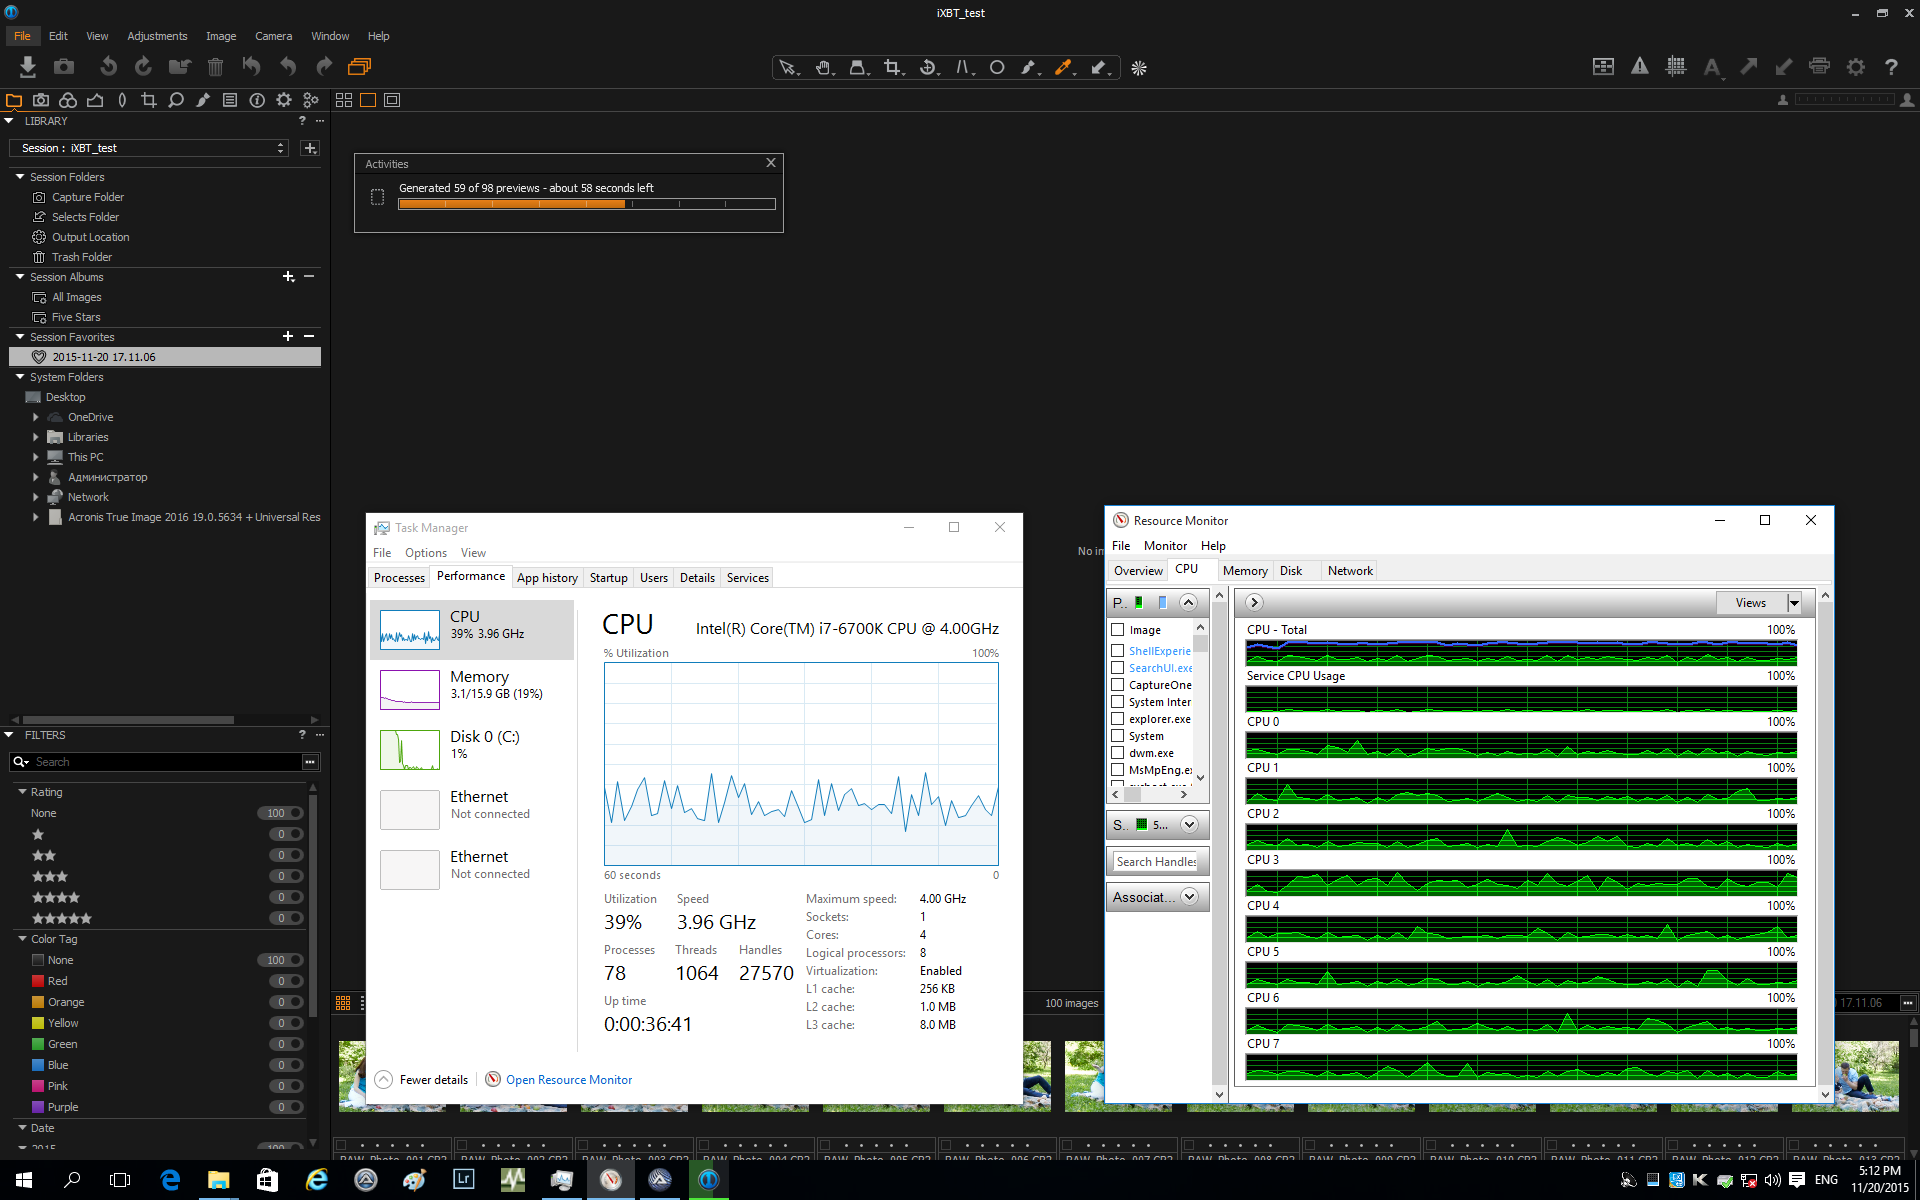The width and height of the screenshot is (1920, 1200).
Task: Select the Red color tag filter
Action: pos(57,981)
